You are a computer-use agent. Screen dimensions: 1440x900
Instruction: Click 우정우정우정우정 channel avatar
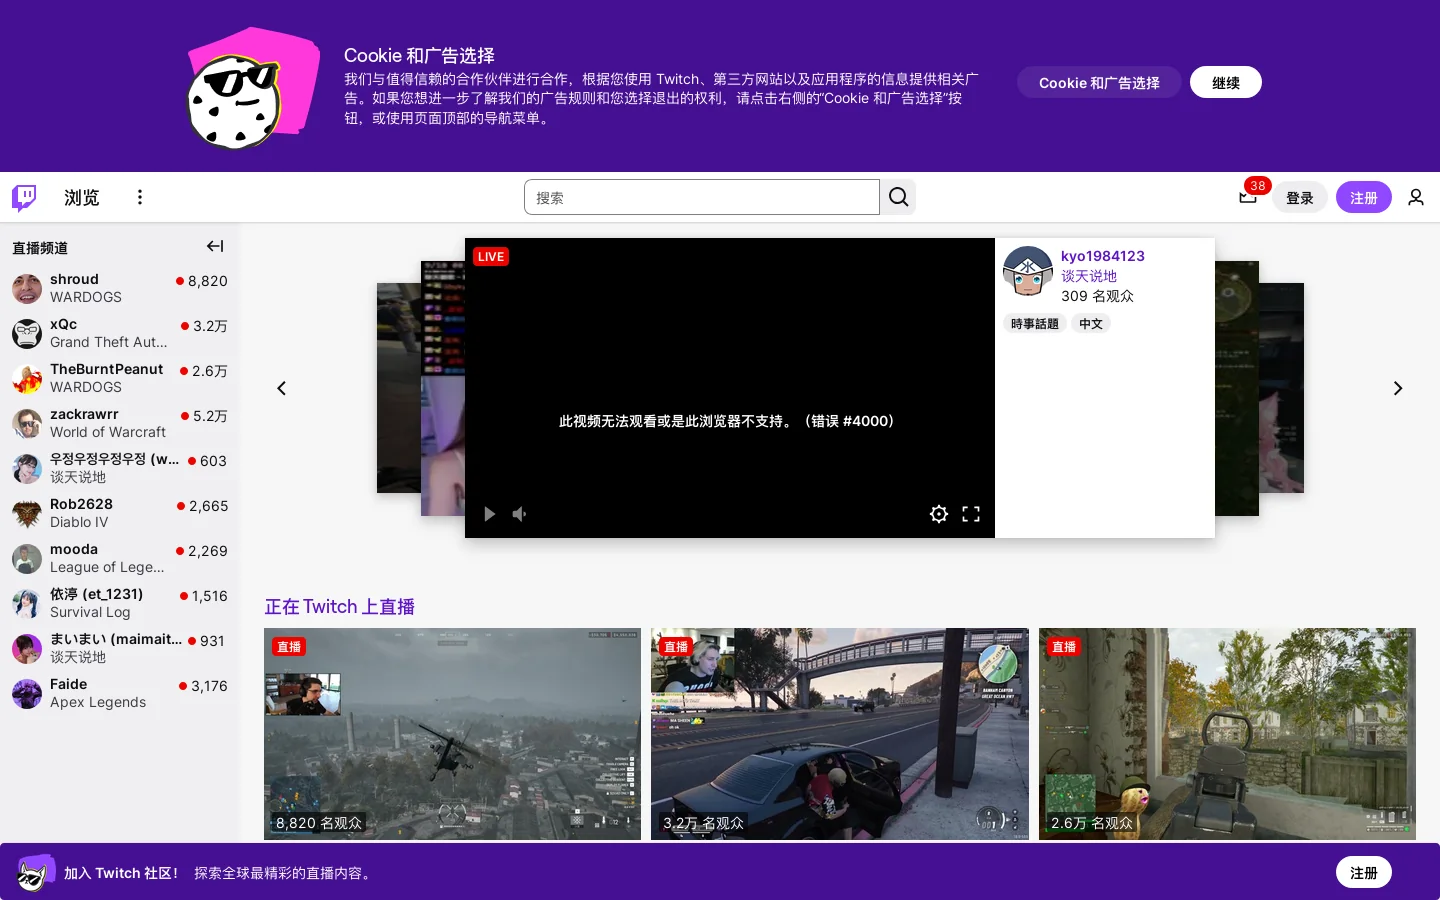point(27,468)
